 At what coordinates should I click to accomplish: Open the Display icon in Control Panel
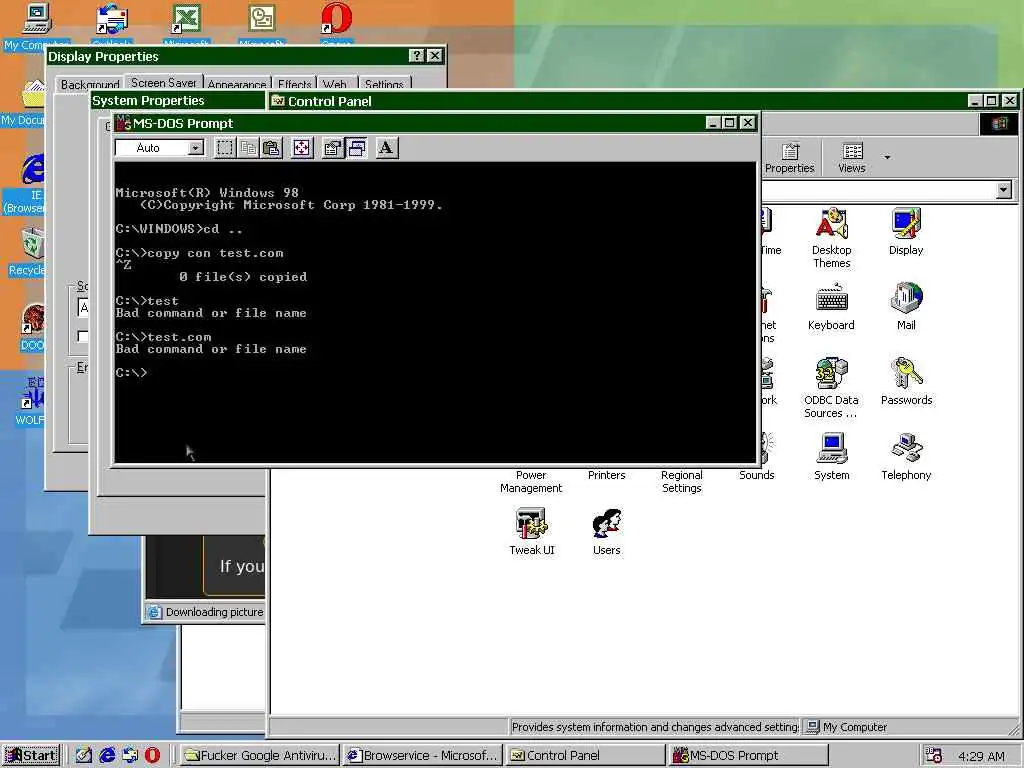click(x=906, y=232)
